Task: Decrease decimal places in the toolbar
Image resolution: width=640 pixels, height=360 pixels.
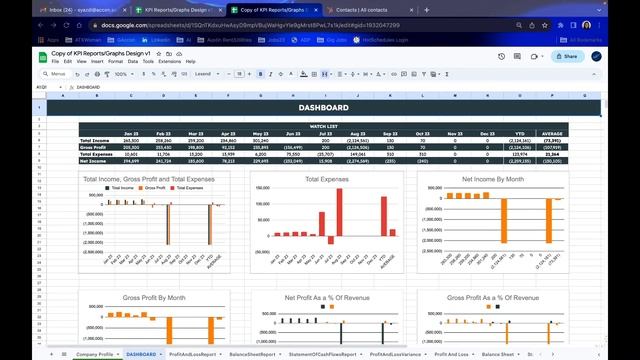Action: click(x=164, y=74)
